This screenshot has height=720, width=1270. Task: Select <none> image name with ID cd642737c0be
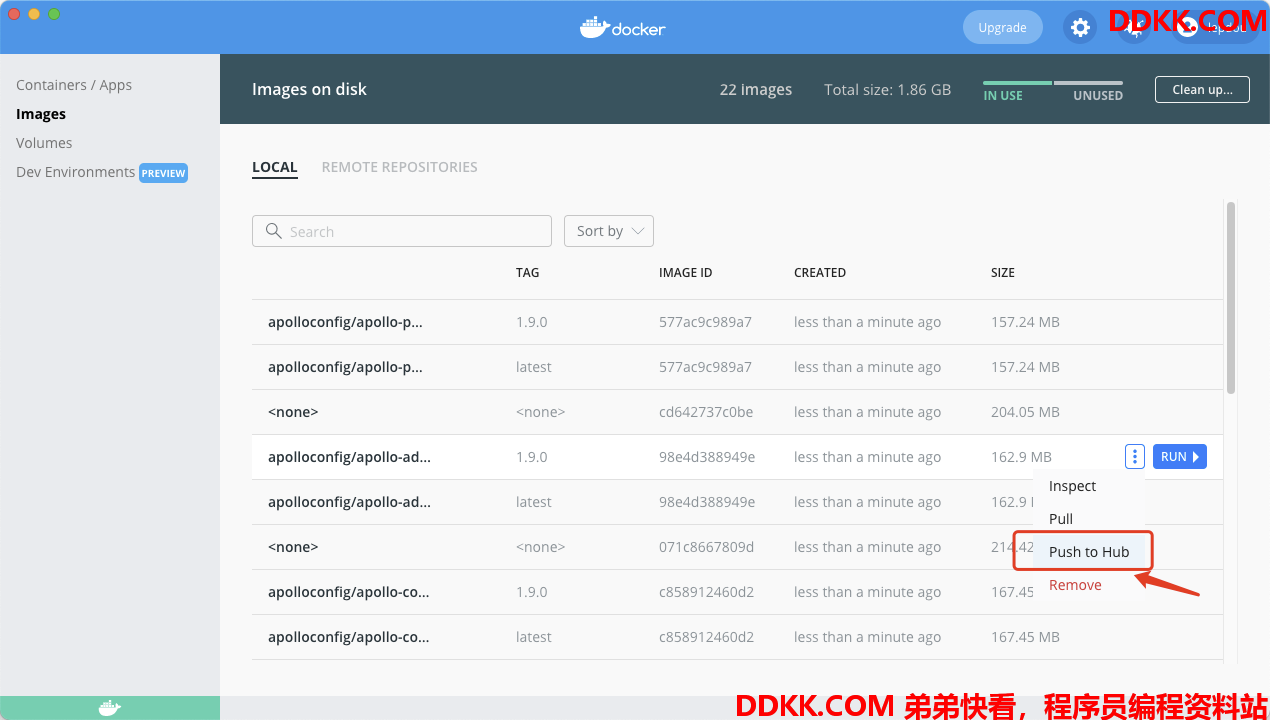(x=293, y=412)
